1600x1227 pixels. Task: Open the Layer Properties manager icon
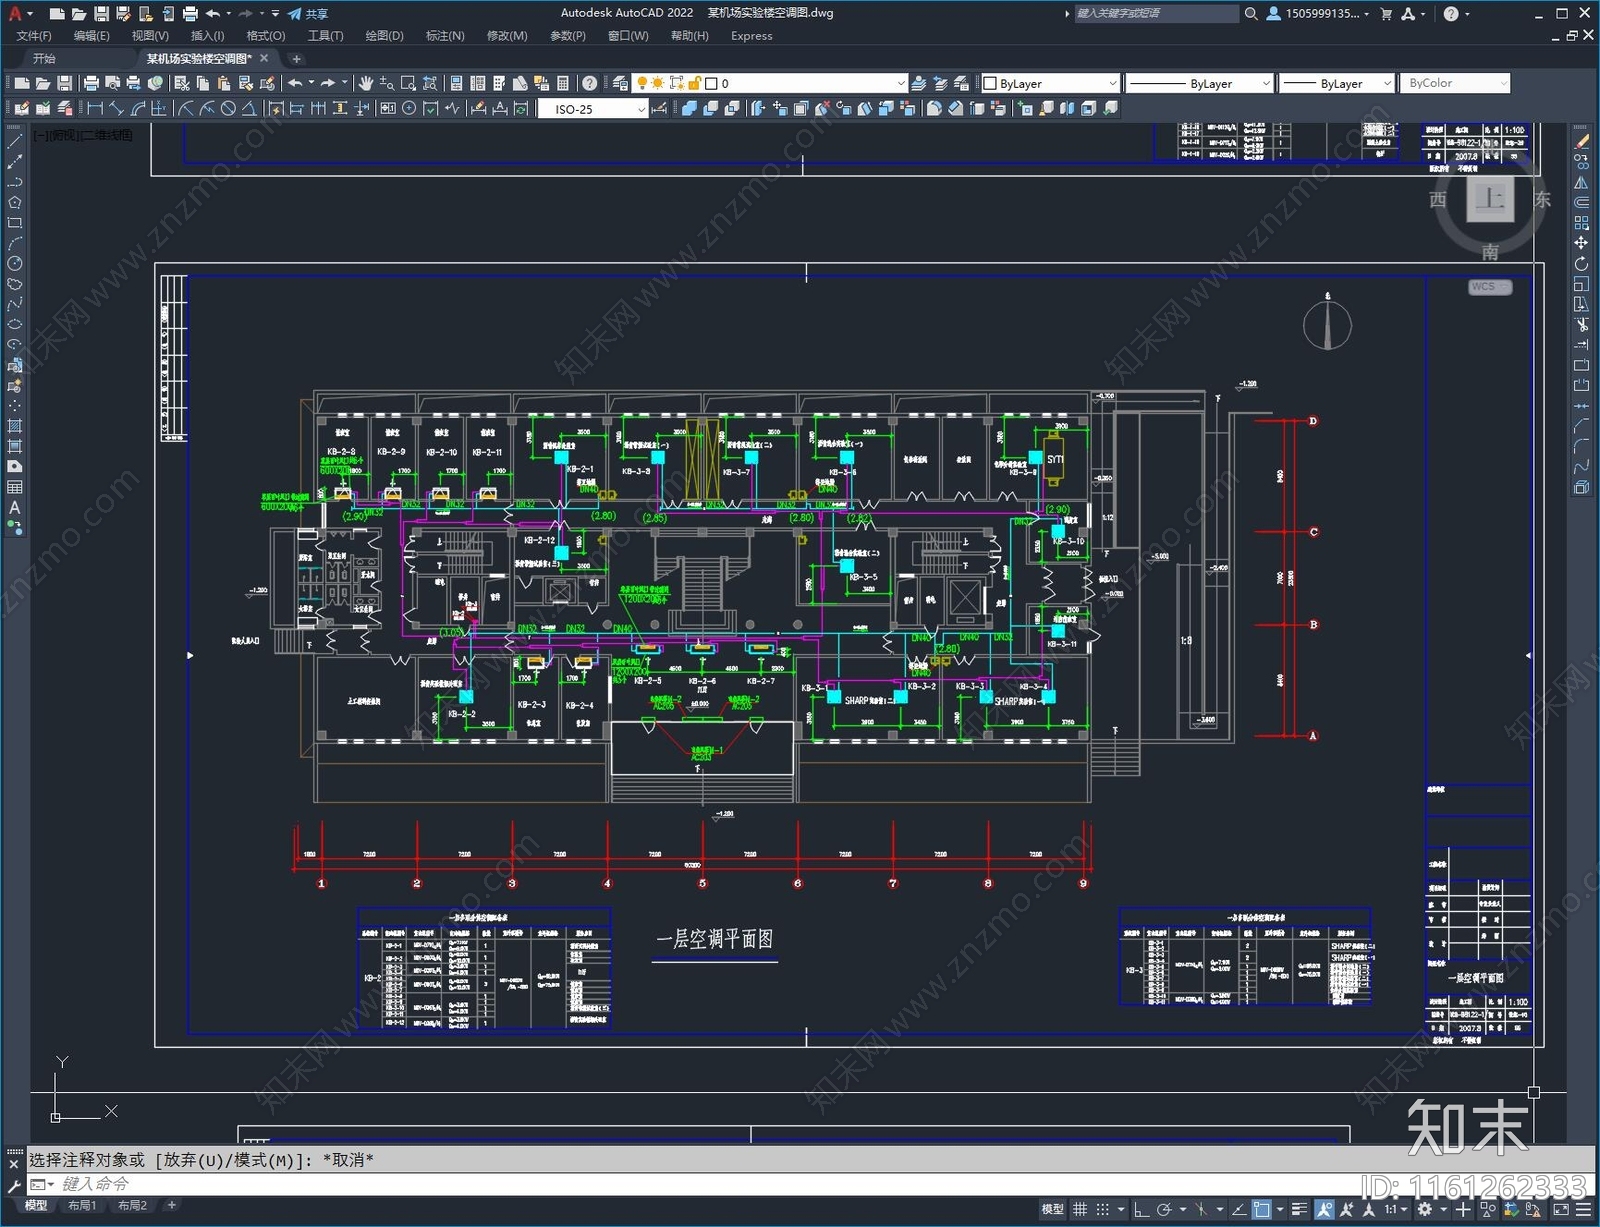(620, 83)
